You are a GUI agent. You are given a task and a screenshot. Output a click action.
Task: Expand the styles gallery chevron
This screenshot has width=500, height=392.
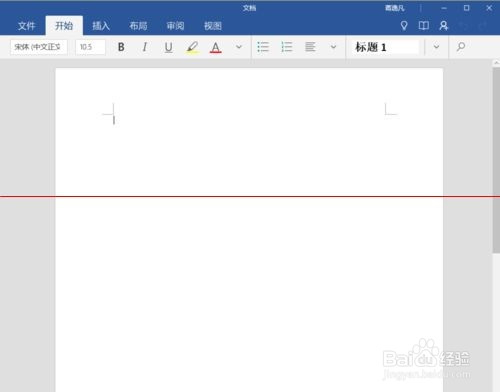click(436, 47)
